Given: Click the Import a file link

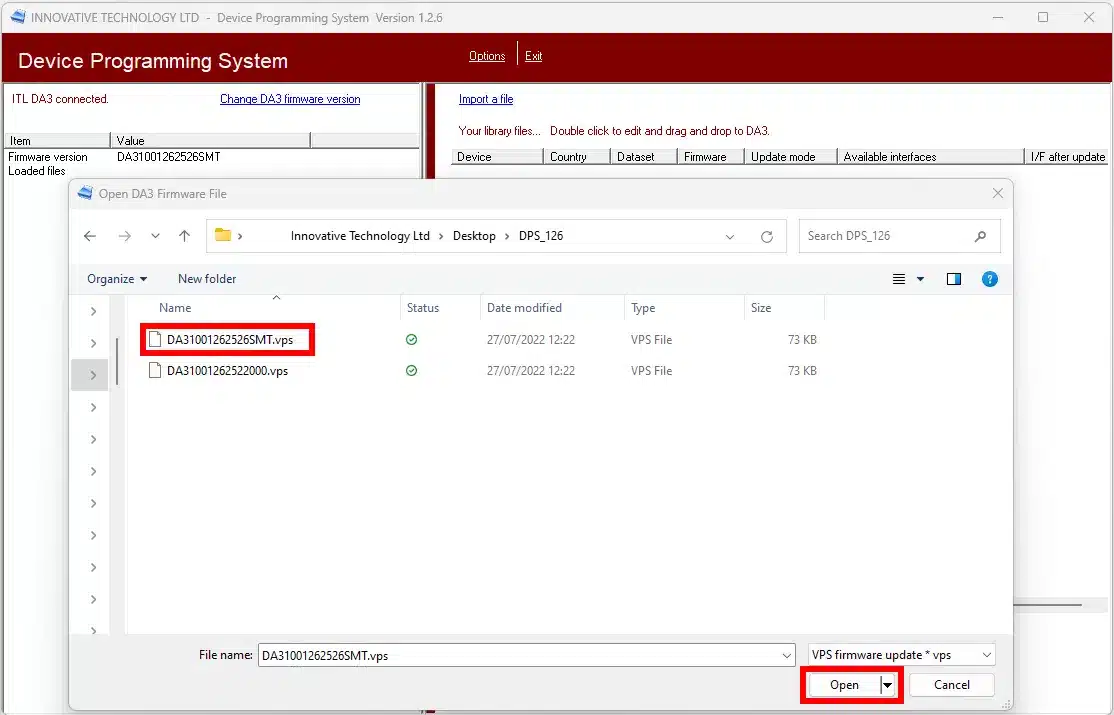Looking at the screenshot, I should [x=486, y=99].
